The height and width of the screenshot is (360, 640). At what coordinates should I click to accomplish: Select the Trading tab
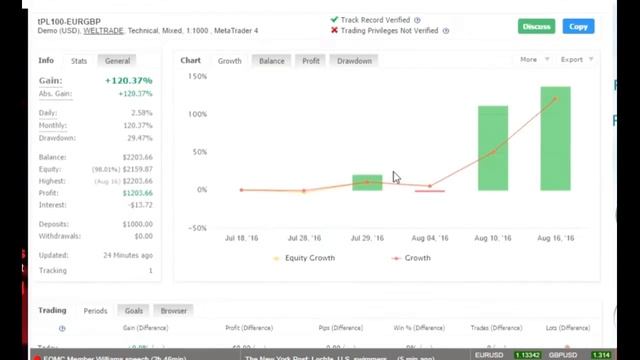[x=52, y=310]
